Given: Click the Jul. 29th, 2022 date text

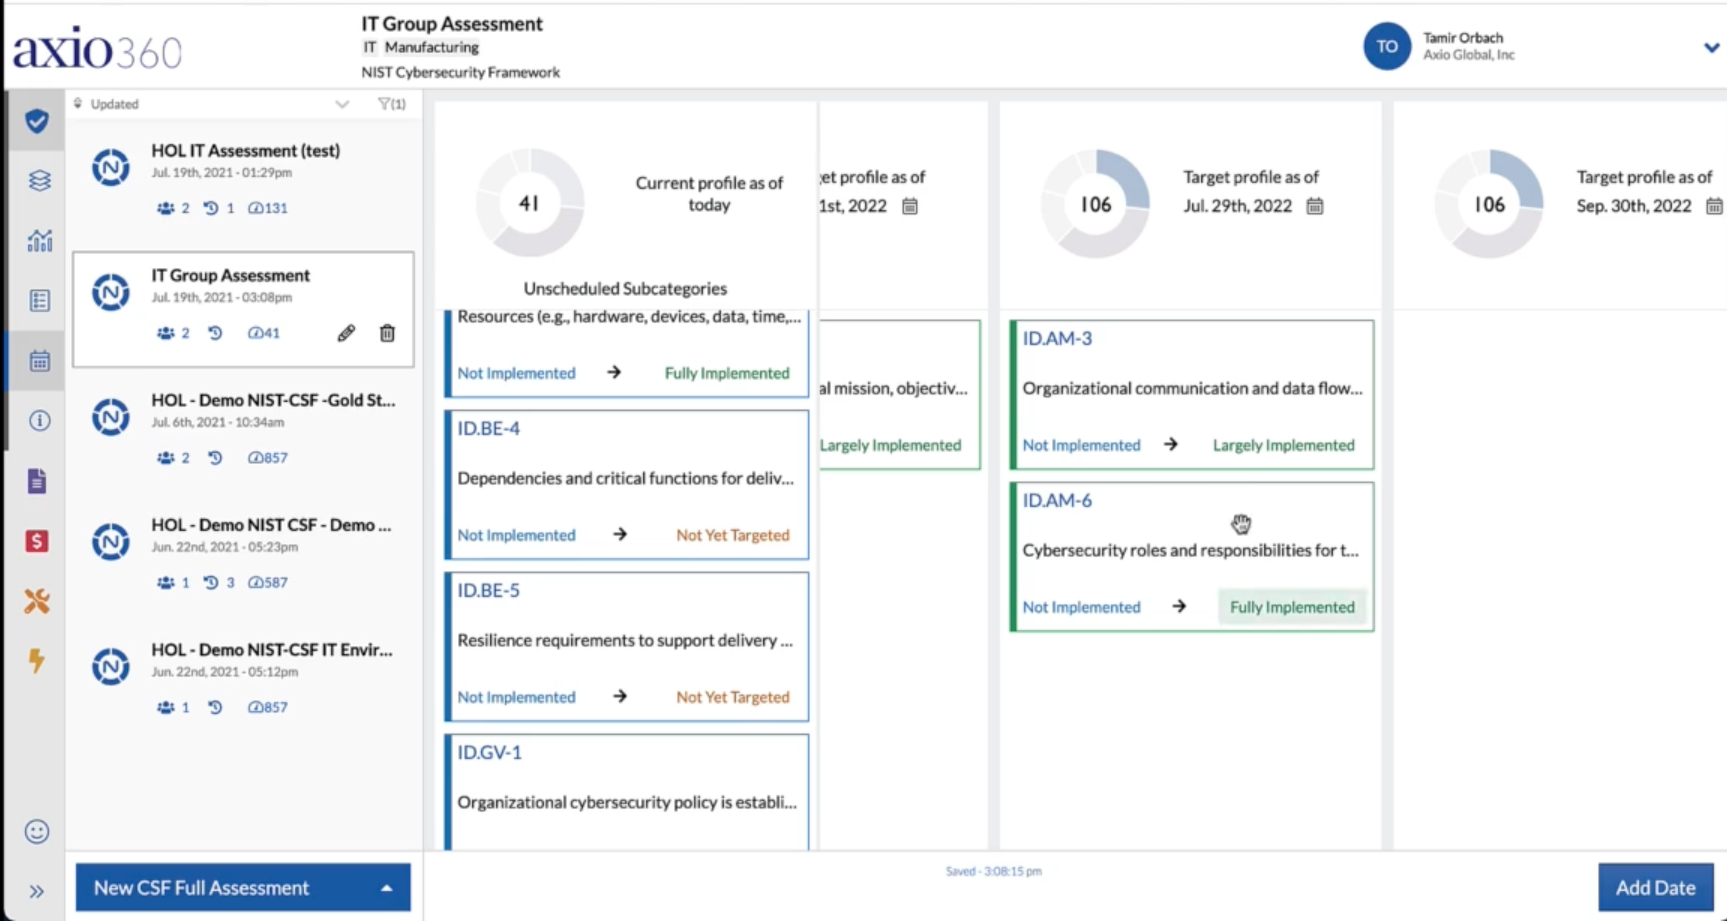Looking at the screenshot, I should point(1238,206).
